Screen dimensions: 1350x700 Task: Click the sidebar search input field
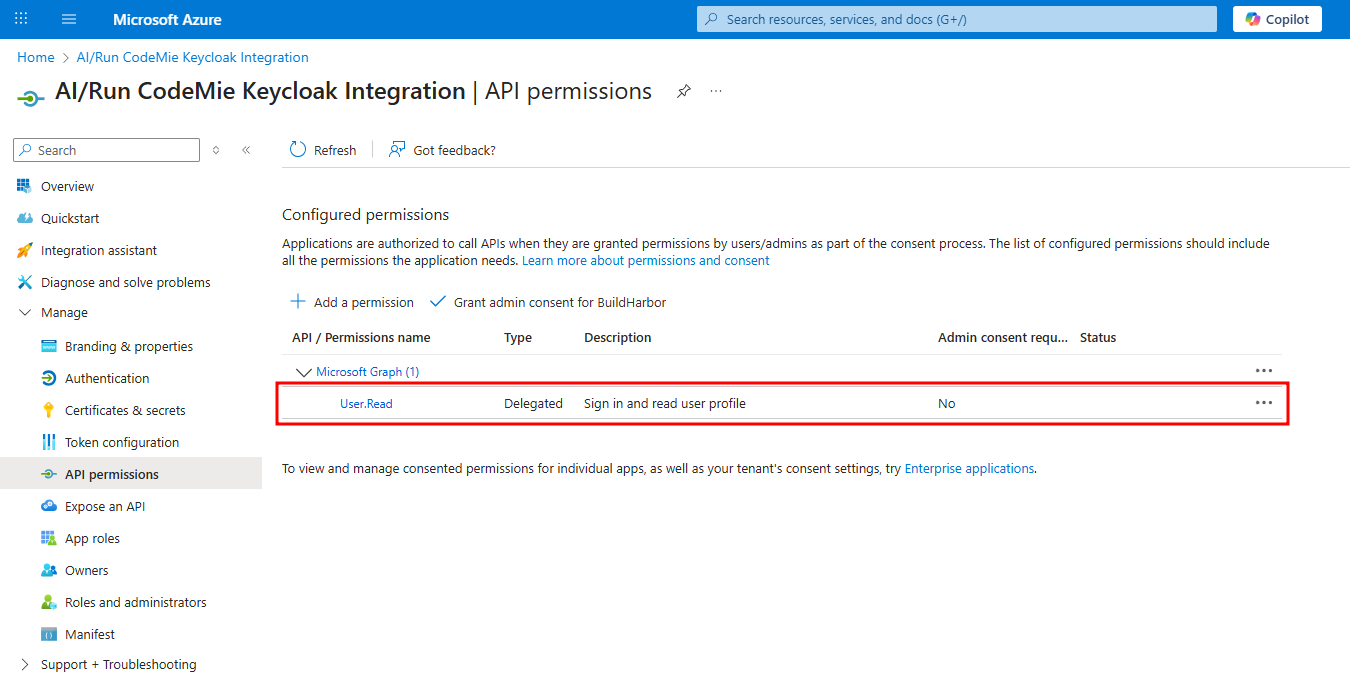(105, 149)
